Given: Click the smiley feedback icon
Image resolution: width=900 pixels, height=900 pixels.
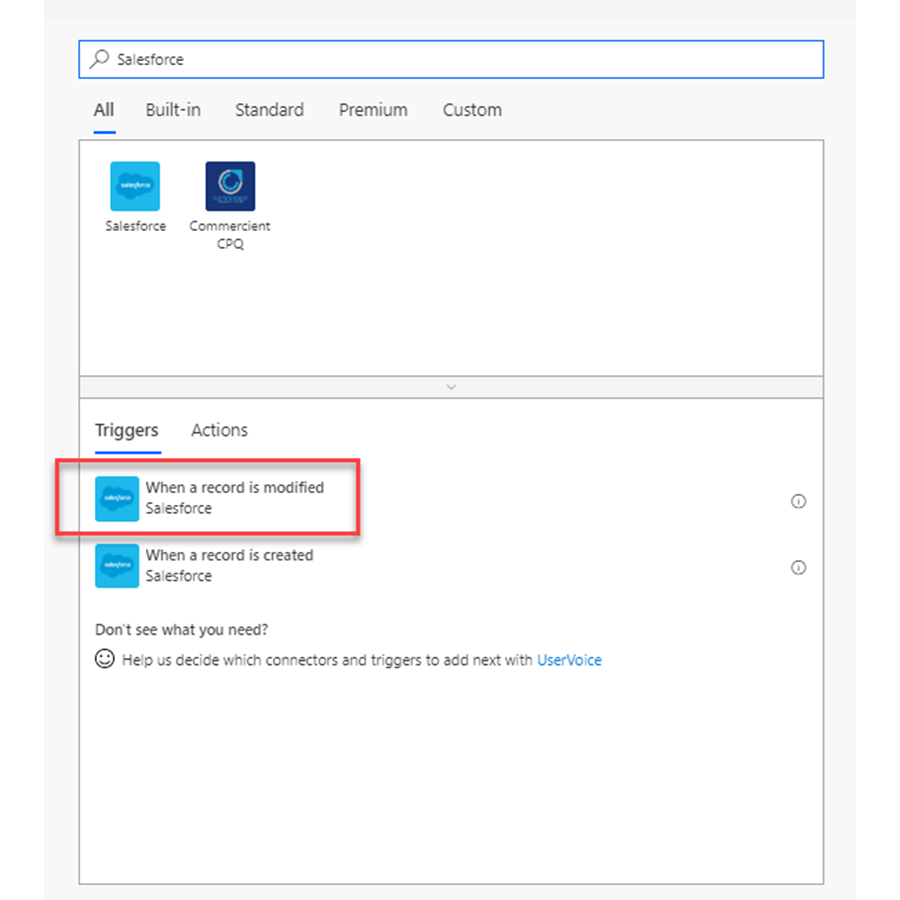Looking at the screenshot, I should tap(104, 658).
